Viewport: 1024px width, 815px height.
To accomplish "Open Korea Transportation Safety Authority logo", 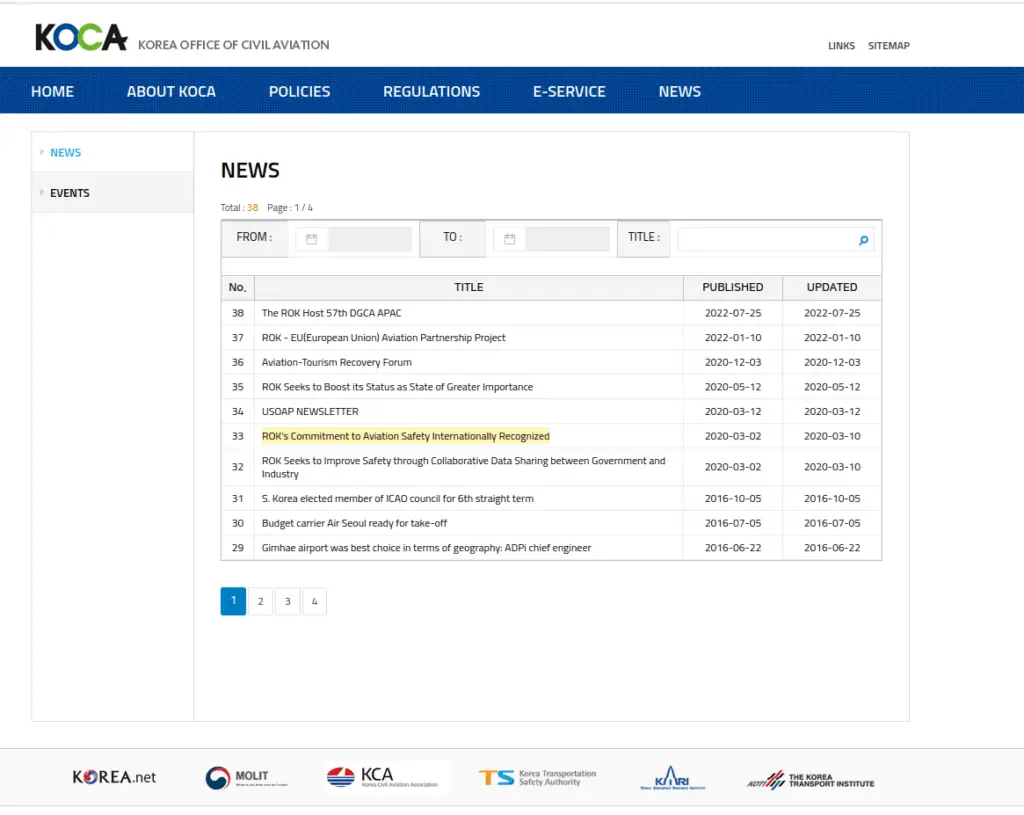I will (x=537, y=777).
